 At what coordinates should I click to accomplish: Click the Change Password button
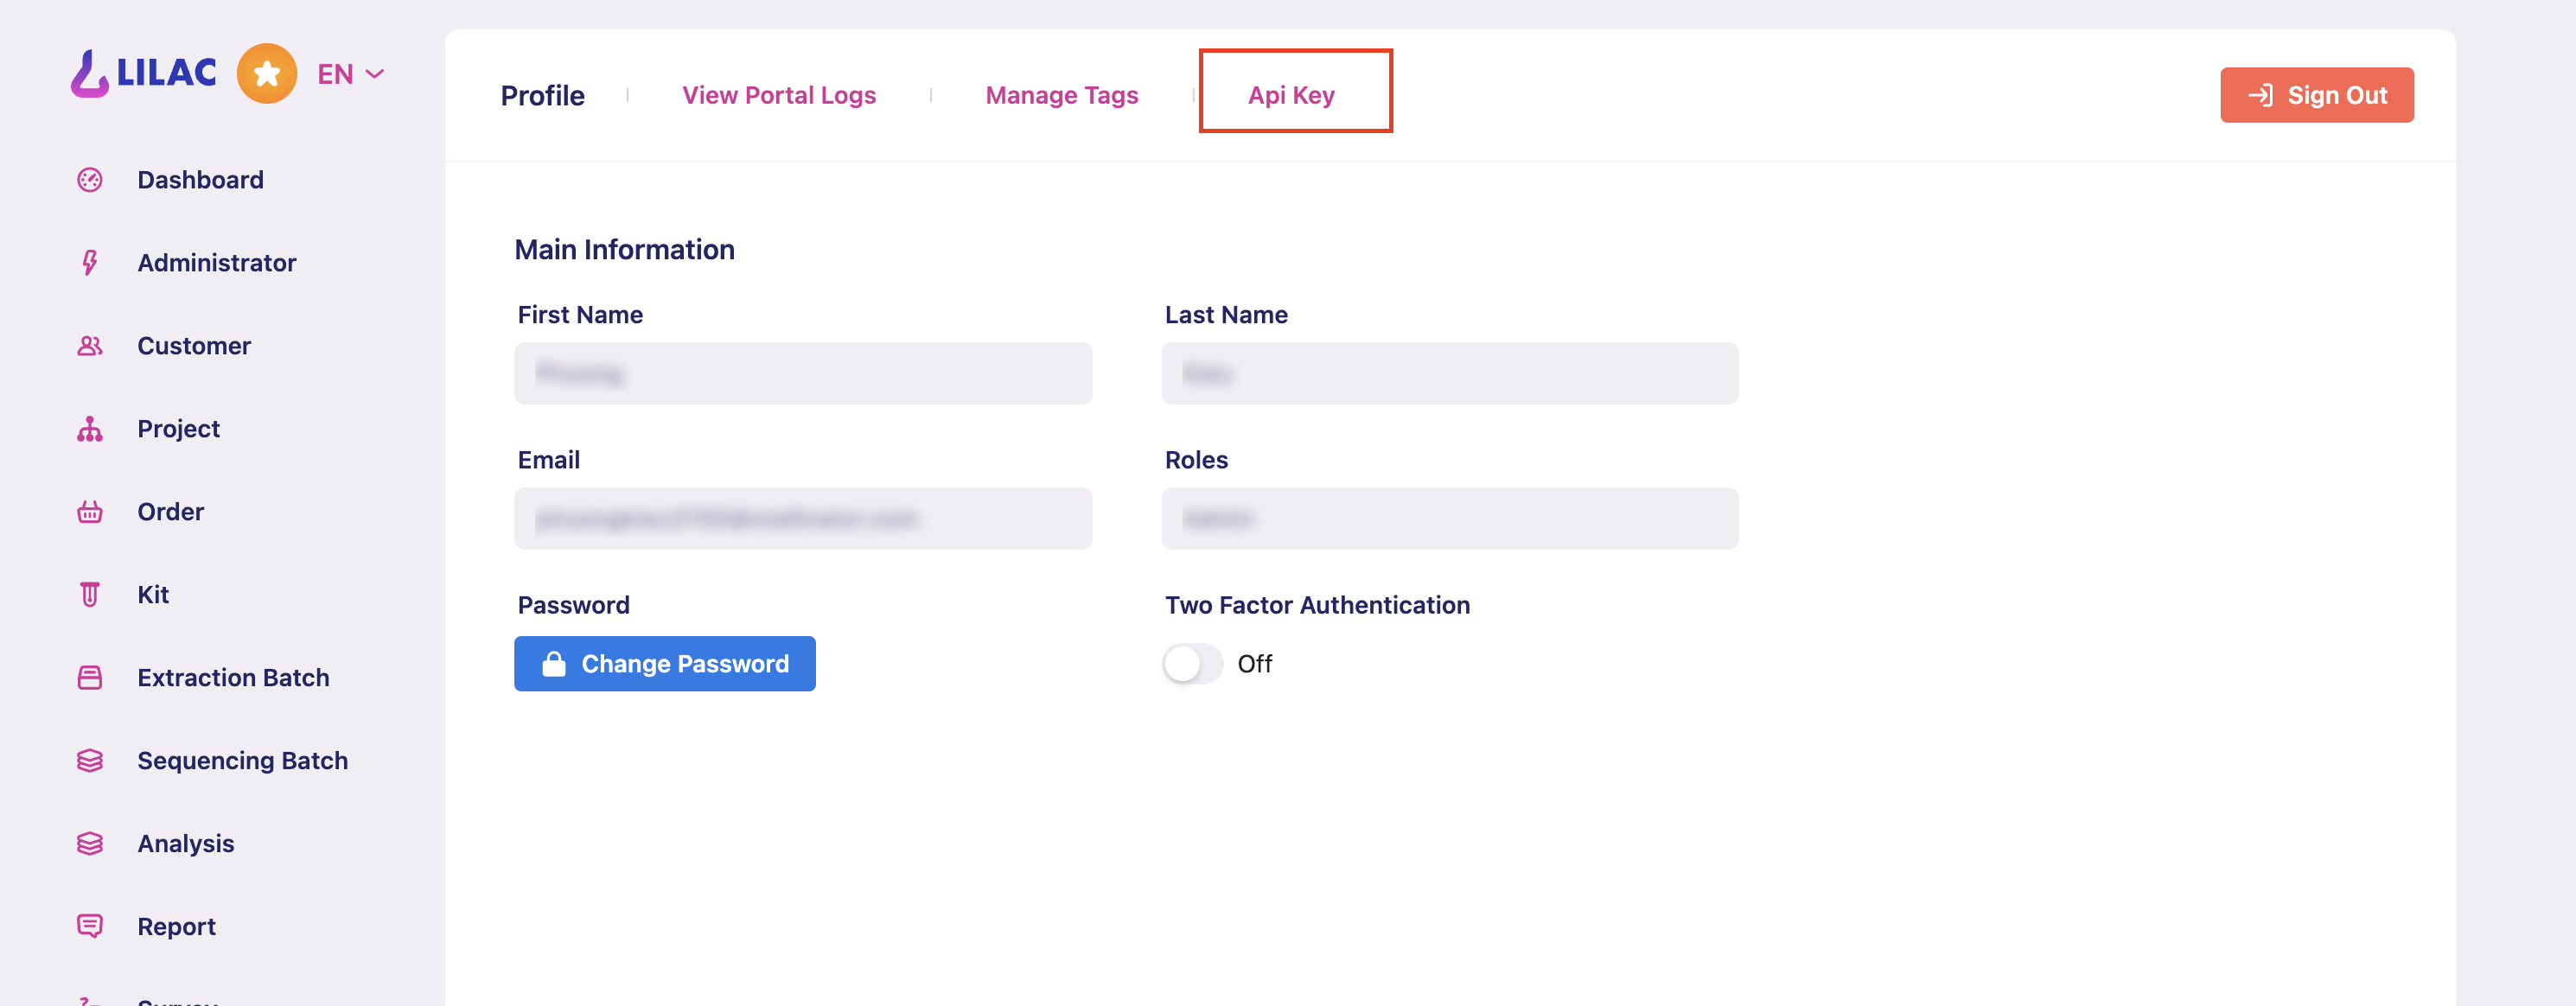point(665,664)
